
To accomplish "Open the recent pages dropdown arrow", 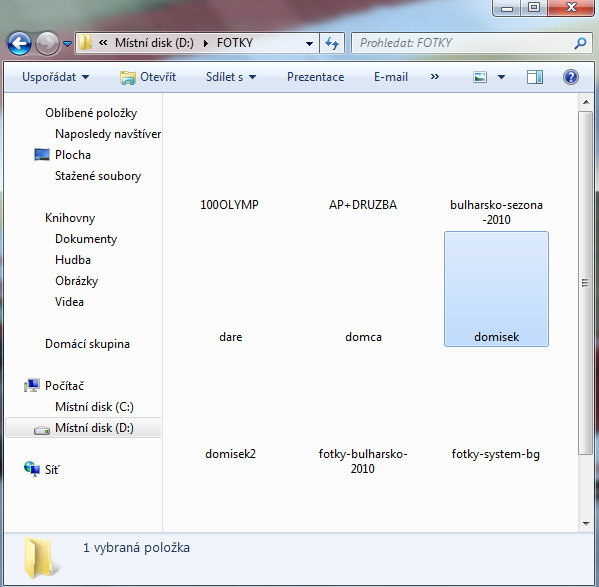I will point(68,44).
